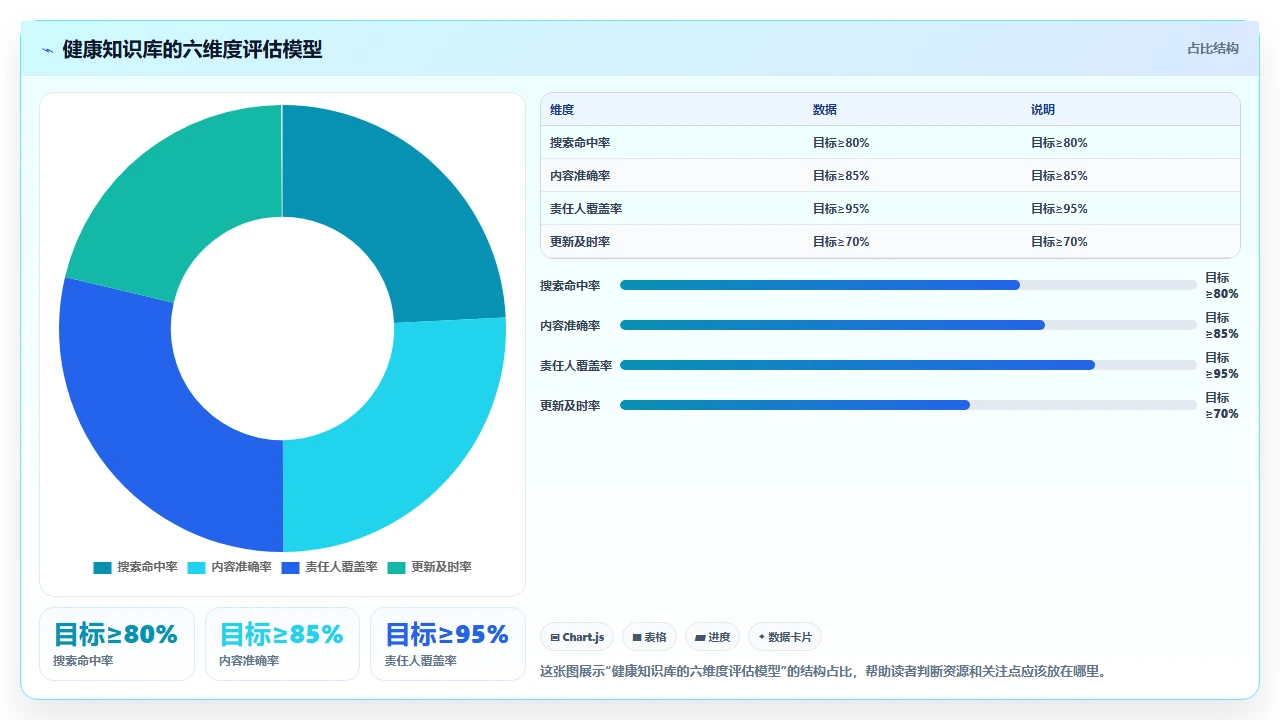This screenshot has height=720, width=1280.
Task: Click the 数据 table column header
Action: pyautogui.click(x=825, y=110)
